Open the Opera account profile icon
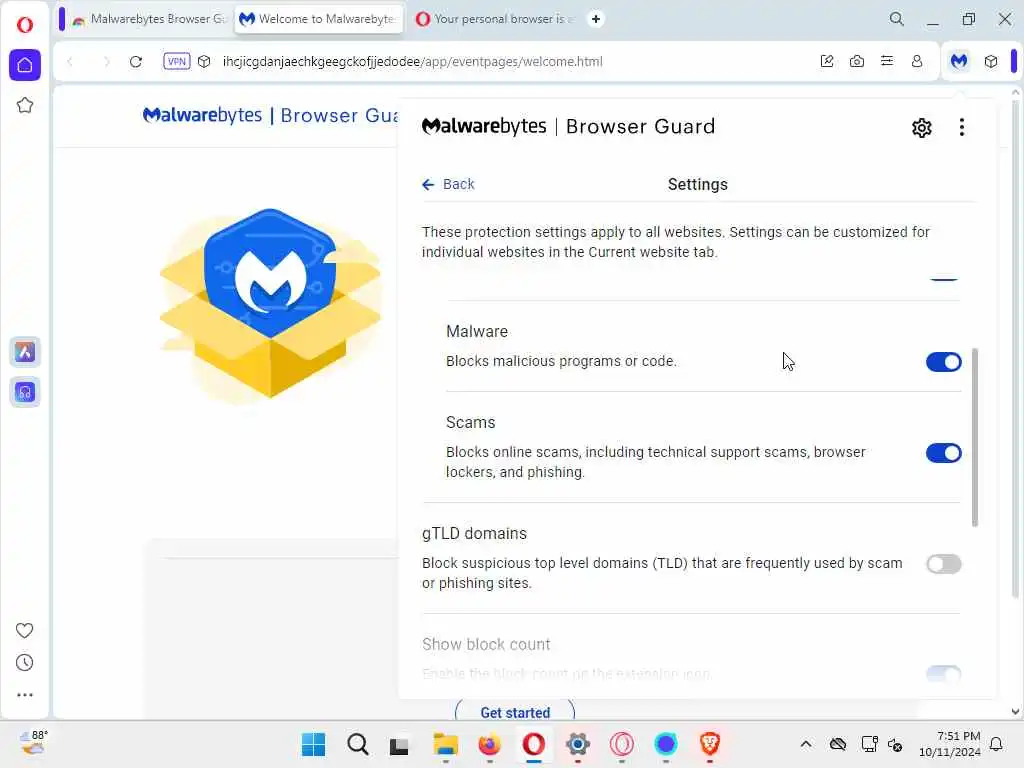The width and height of the screenshot is (1024, 768). pyautogui.click(x=916, y=61)
